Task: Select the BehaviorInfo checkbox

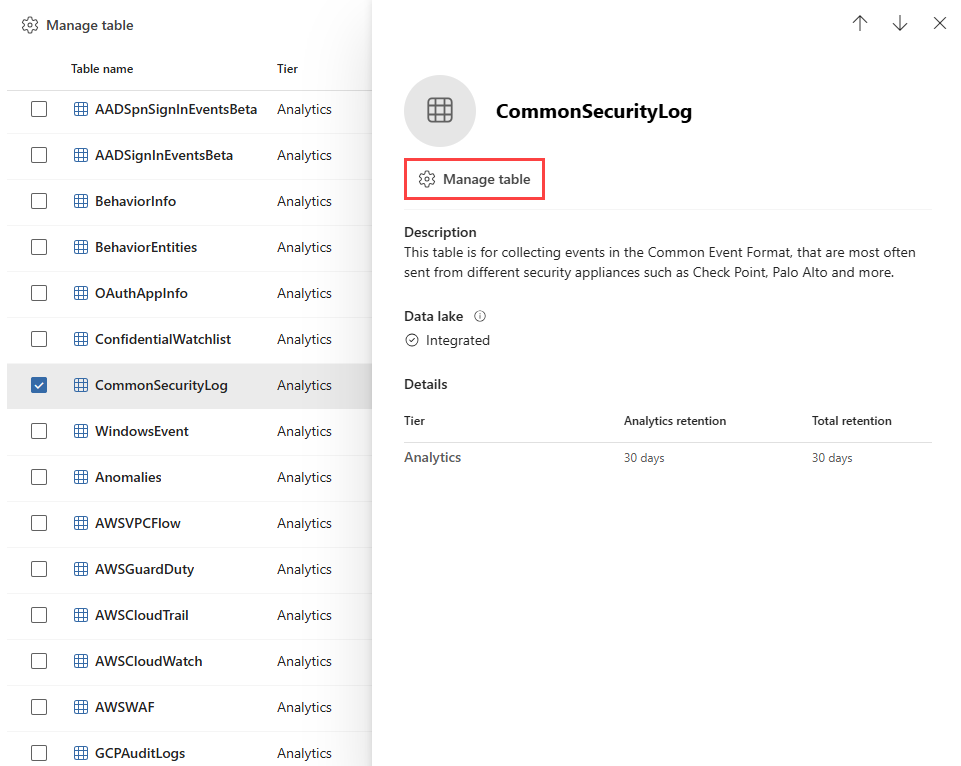Action: click(39, 201)
